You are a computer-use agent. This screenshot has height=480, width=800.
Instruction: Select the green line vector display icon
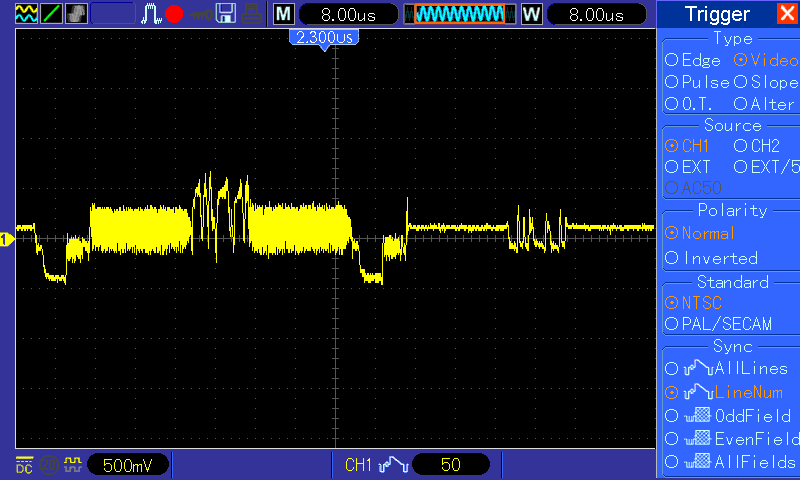click(x=51, y=14)
